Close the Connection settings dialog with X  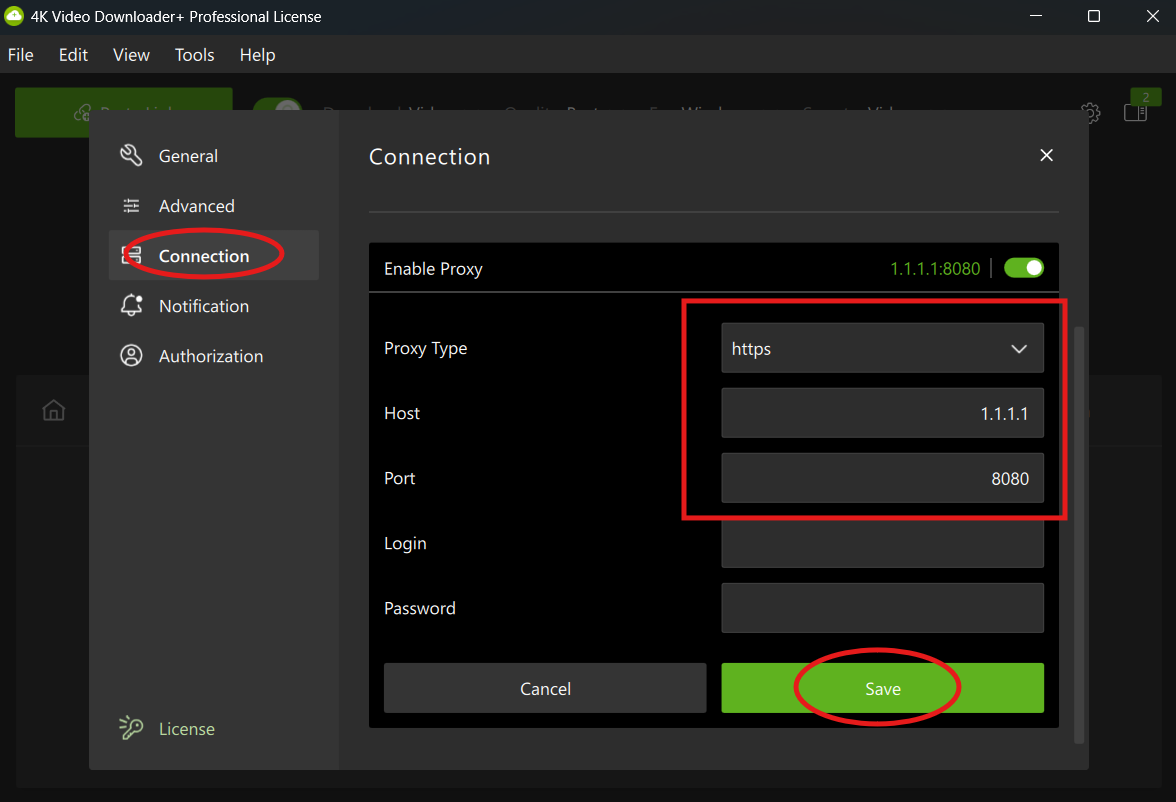(x=1046, y=155)
